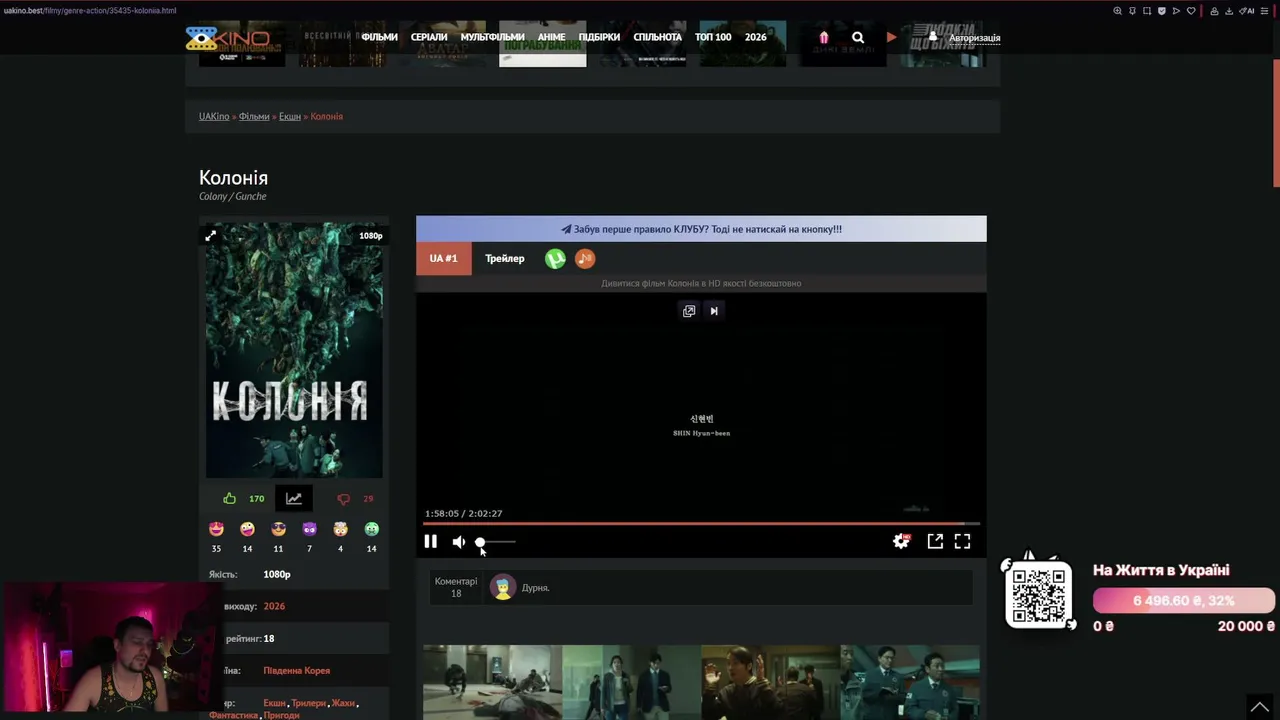Open the Південна Корея country link
The image size is (1280, 720).
tap(296, 670)
